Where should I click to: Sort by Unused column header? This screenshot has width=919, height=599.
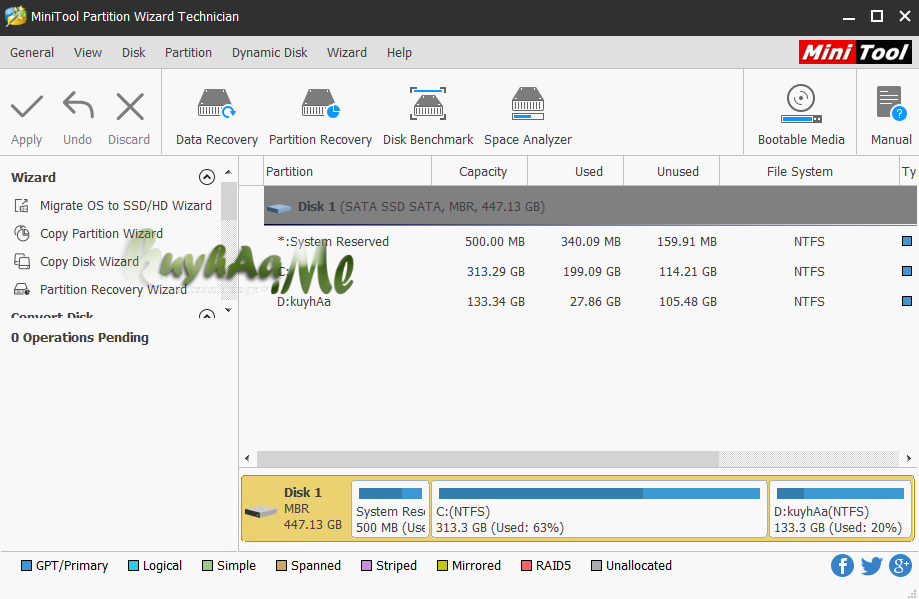(672, 172)
